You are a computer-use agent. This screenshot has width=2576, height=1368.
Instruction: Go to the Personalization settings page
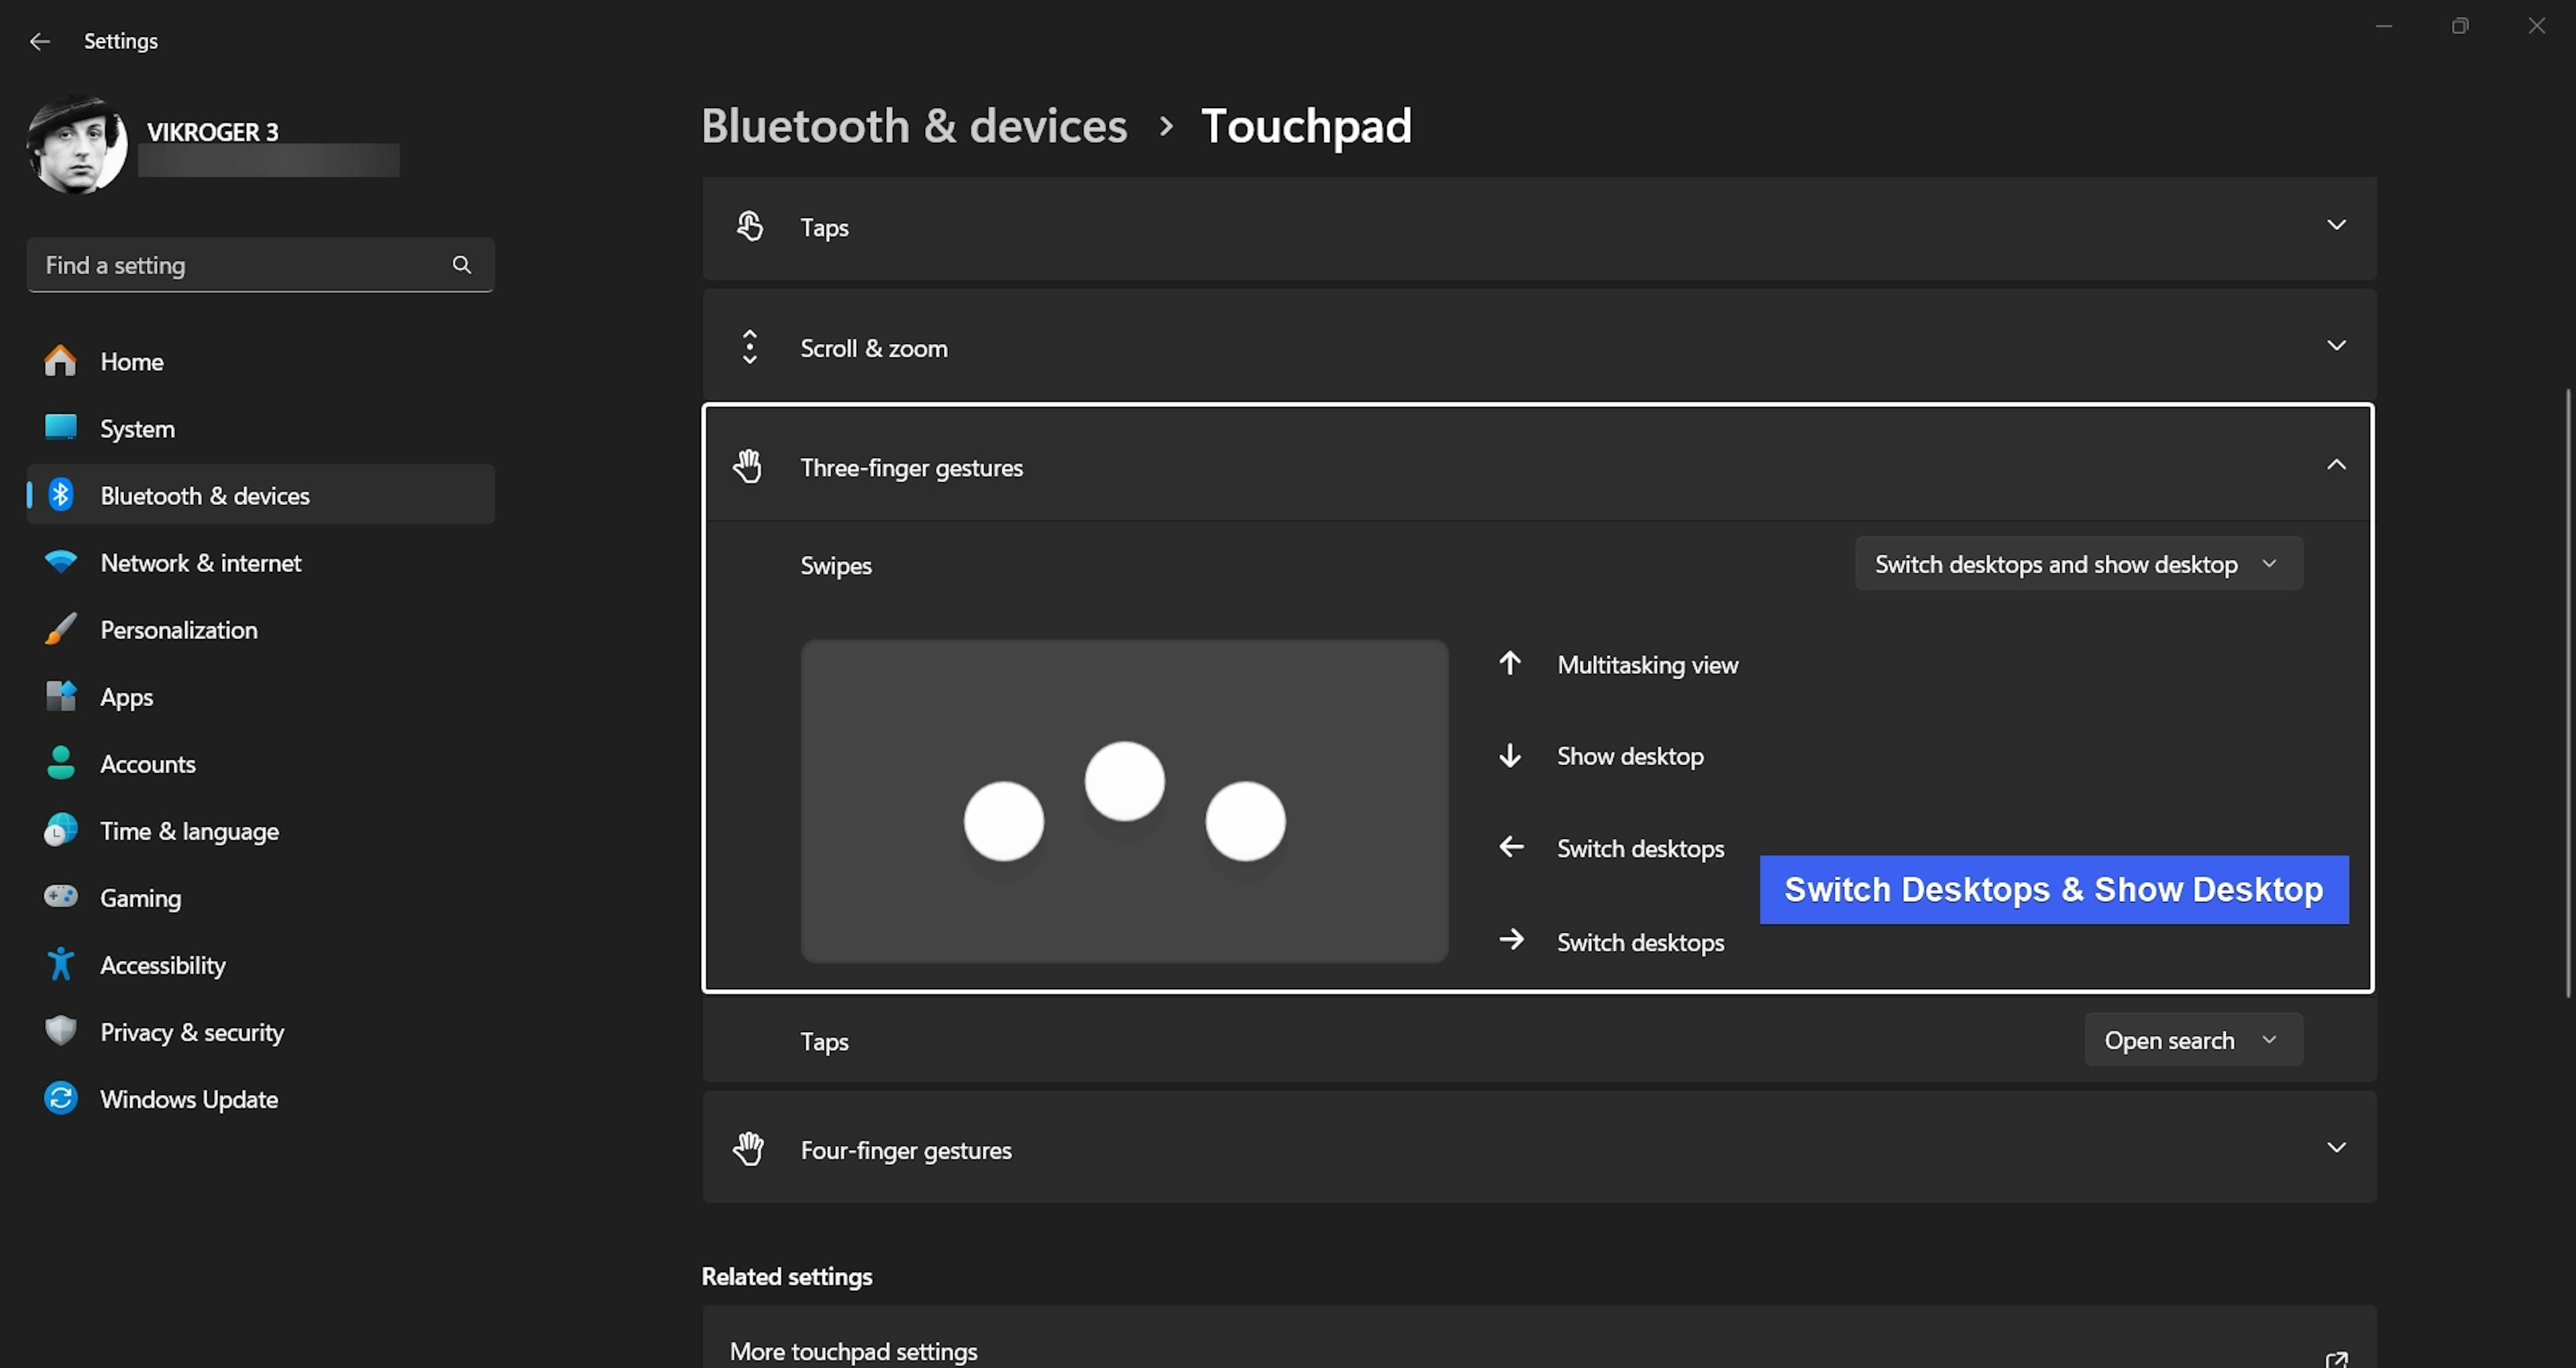point(179,630)
